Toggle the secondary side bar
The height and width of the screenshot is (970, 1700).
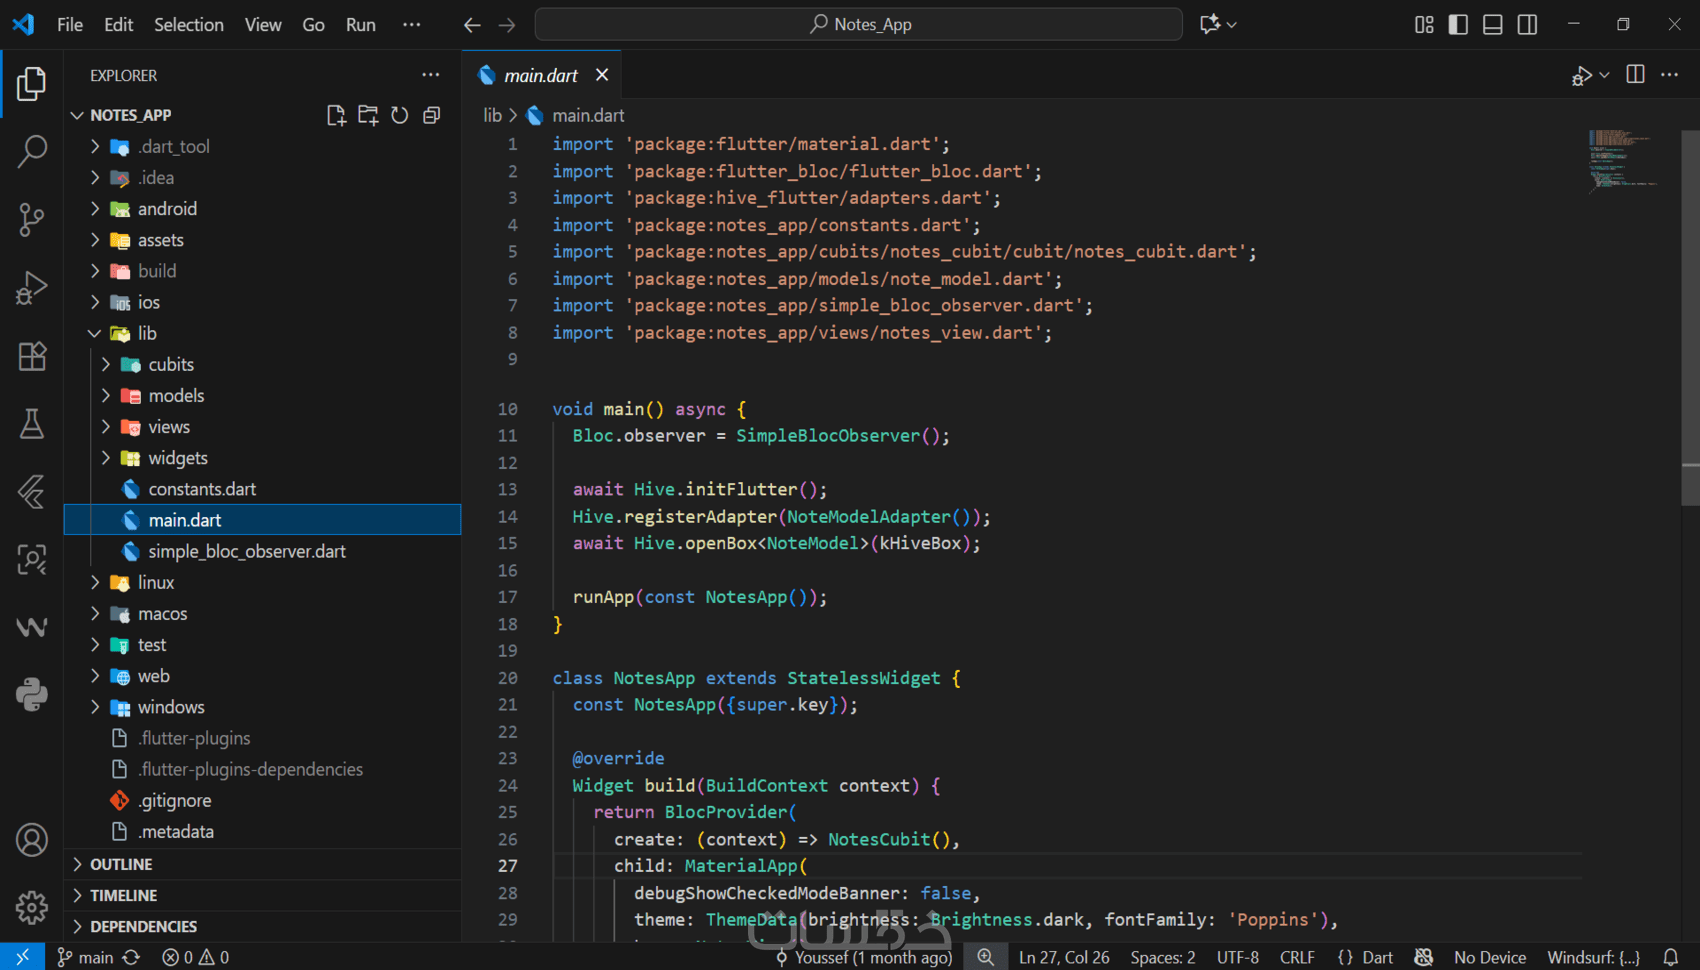[x=1527, y=24]
